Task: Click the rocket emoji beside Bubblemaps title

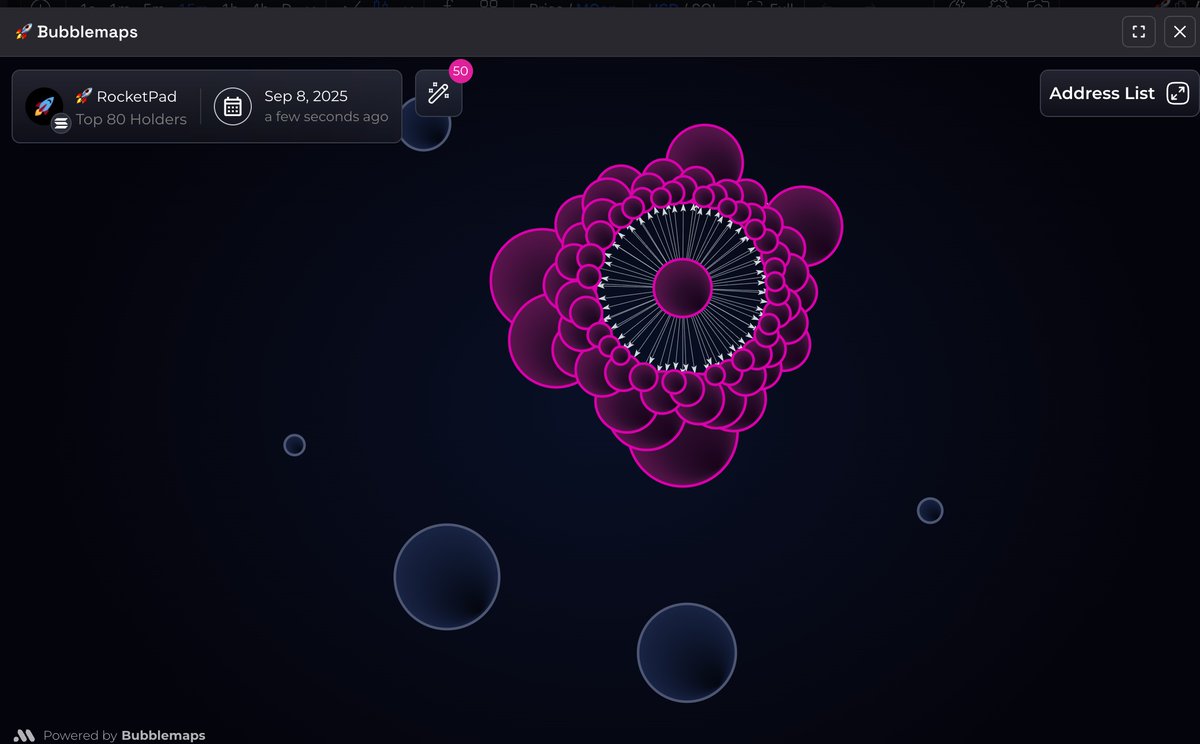Action: pyautogui.click(x=24, y=32)
